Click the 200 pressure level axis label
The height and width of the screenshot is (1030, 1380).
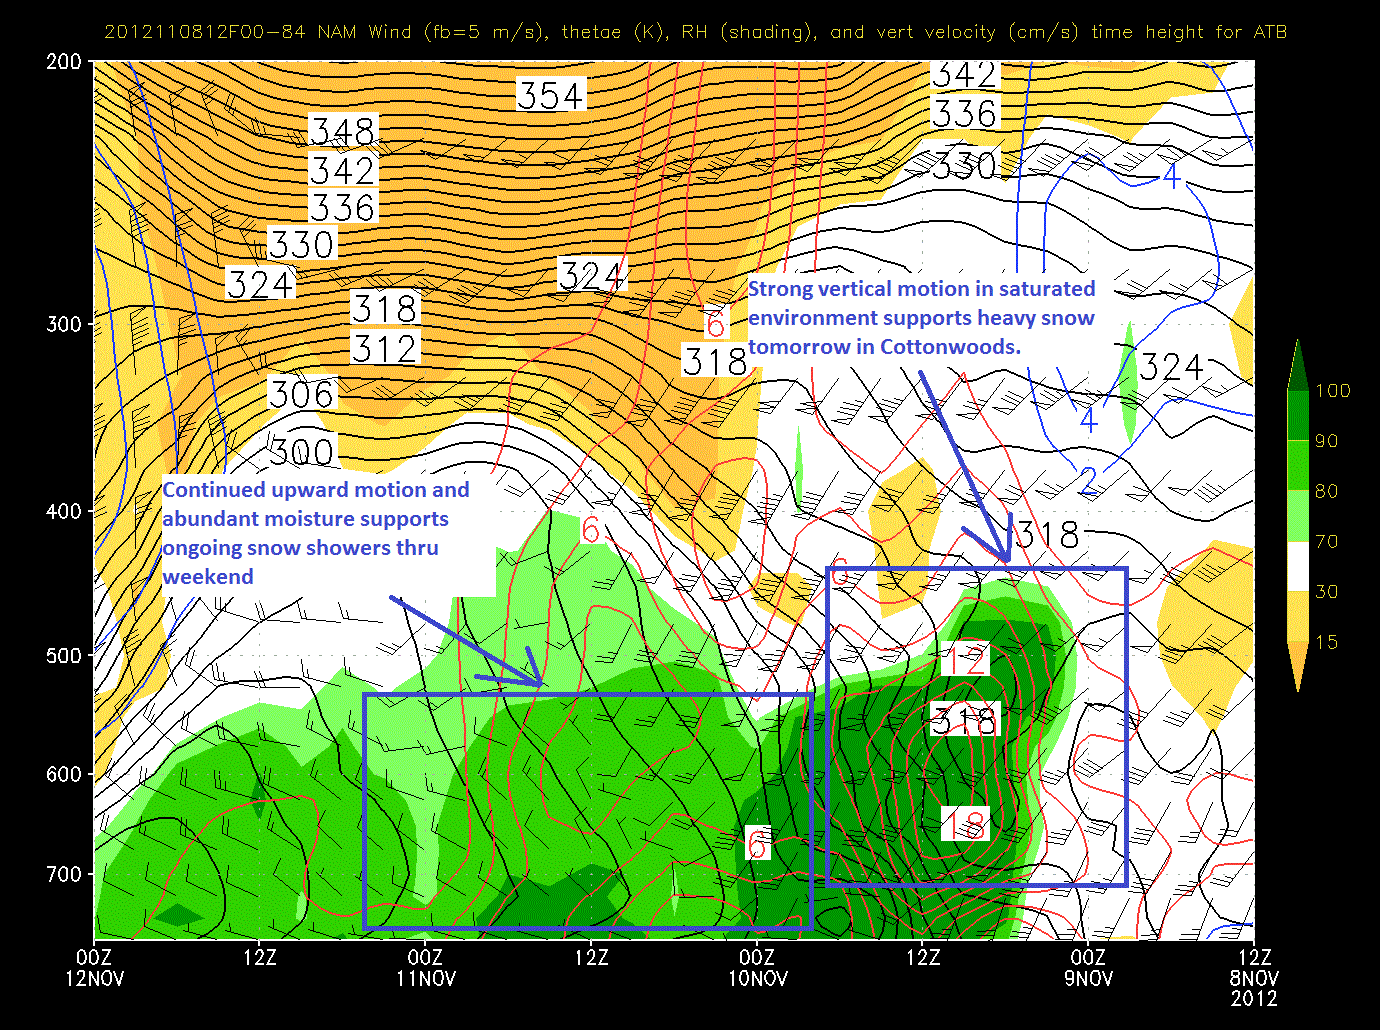[x=64, y=62]
